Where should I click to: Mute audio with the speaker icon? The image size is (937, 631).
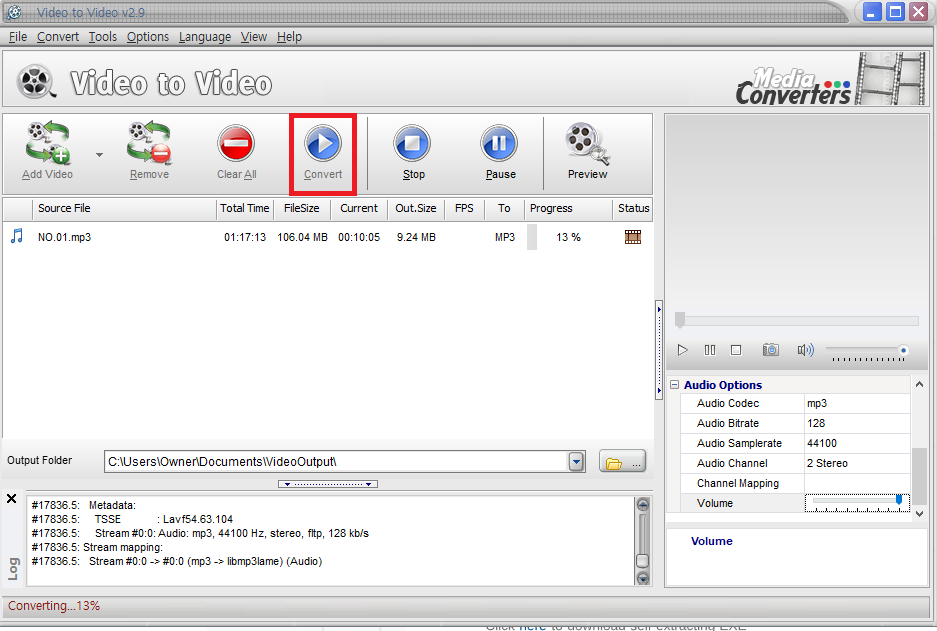(806, 349)
